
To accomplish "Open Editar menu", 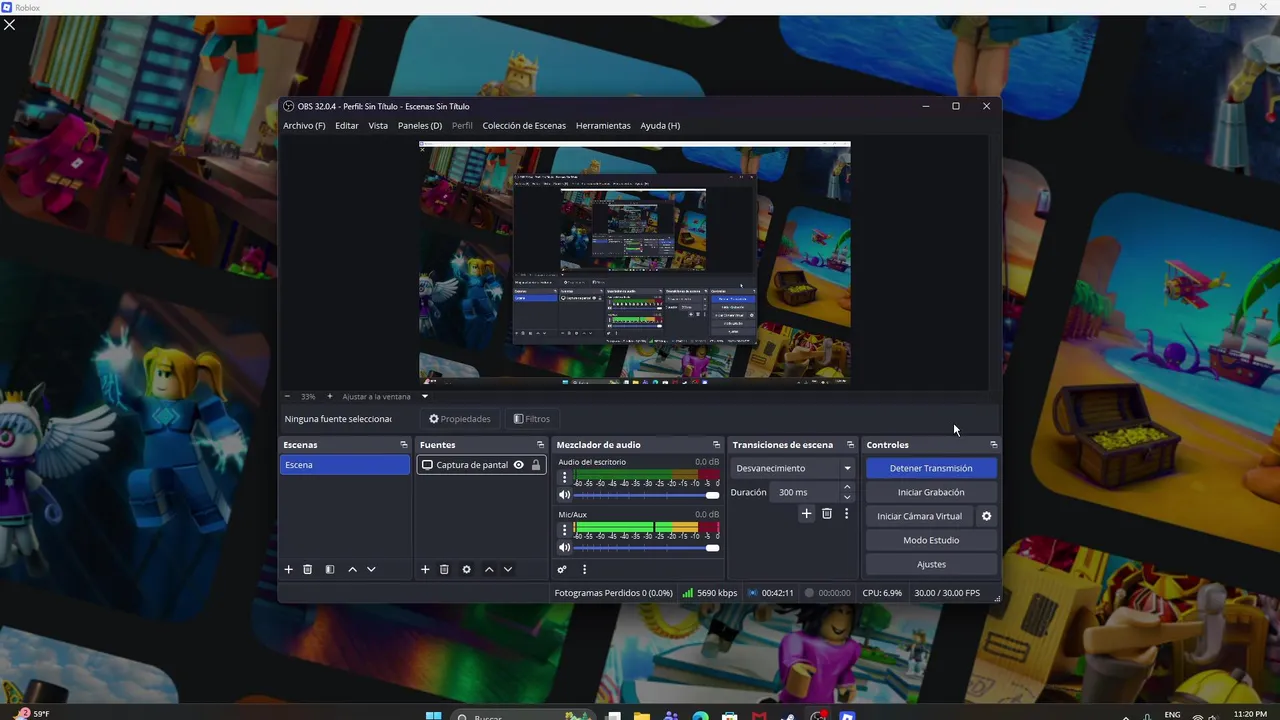I will tap(347, 126).
